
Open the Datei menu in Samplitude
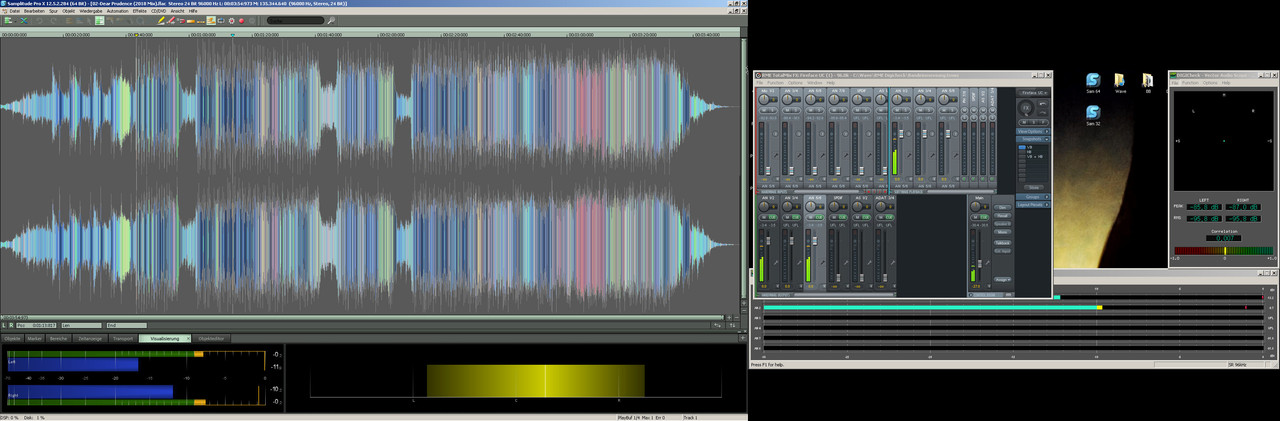pyautogui.click(x=14, y=11)
